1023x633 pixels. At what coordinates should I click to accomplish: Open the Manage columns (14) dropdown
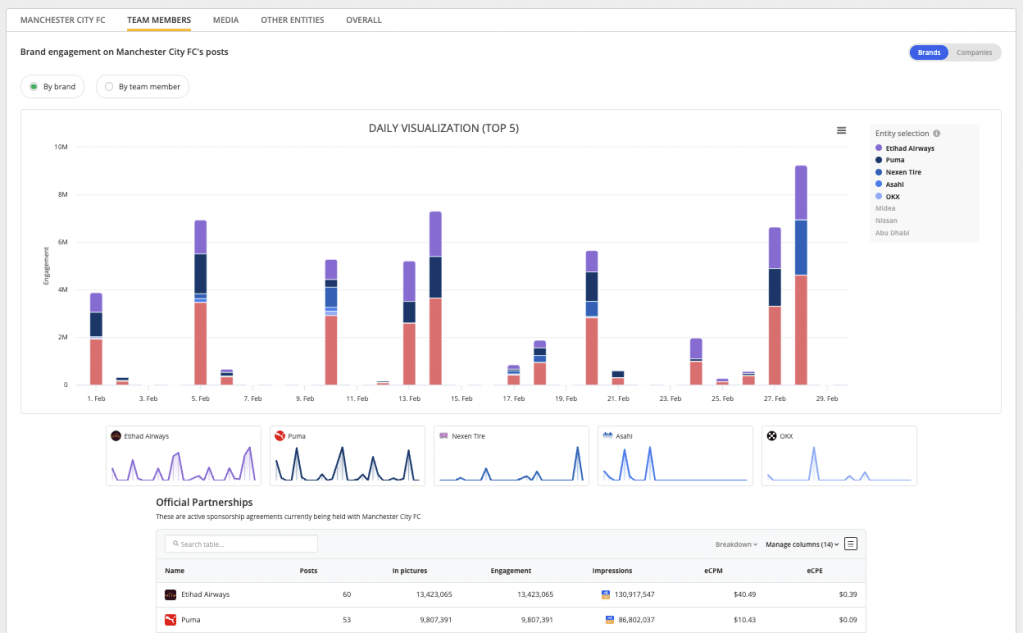point(802,544)
